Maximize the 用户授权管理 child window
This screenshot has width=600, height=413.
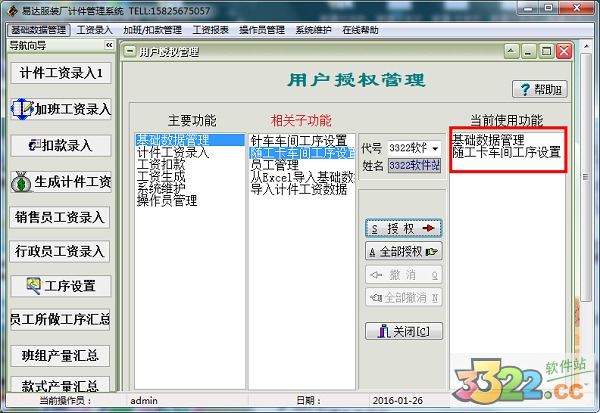(x=546, y=51)
